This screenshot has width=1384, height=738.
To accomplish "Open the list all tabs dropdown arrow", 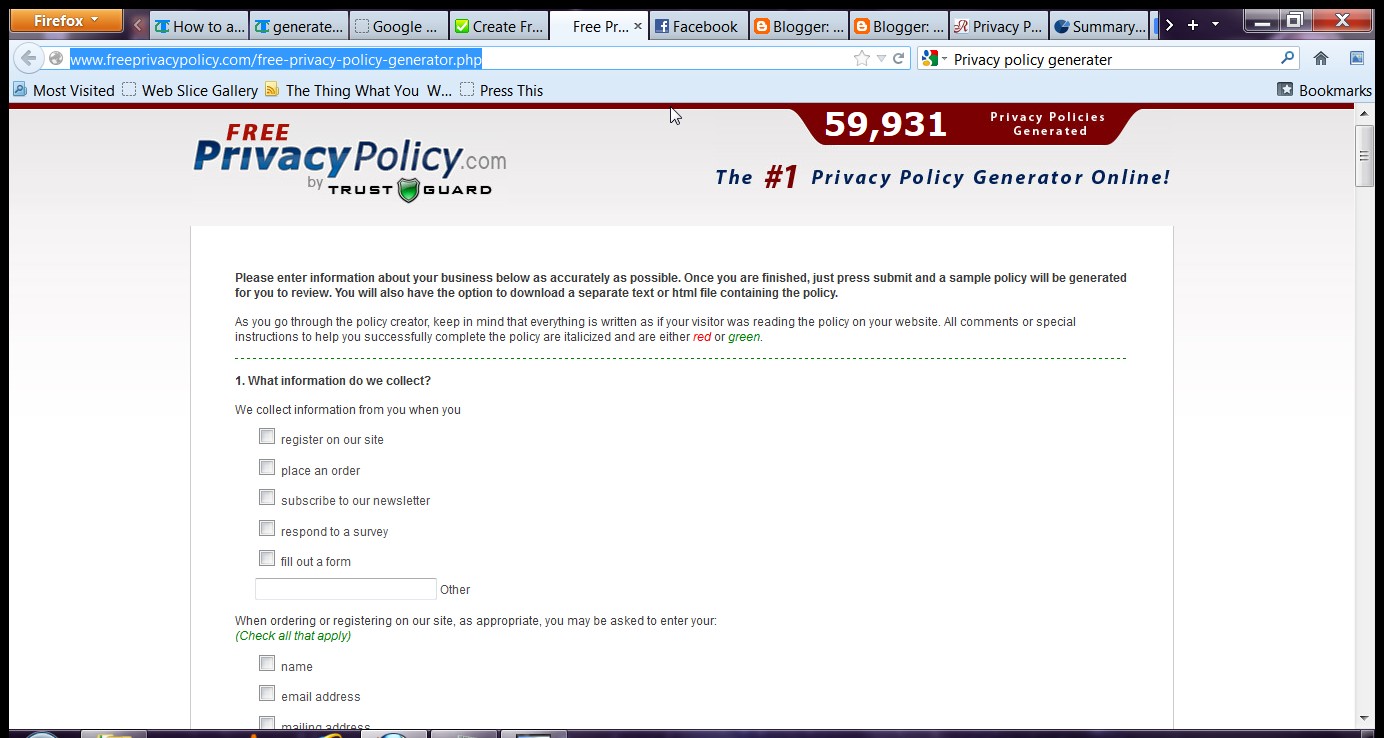I will pos(1215,25).
